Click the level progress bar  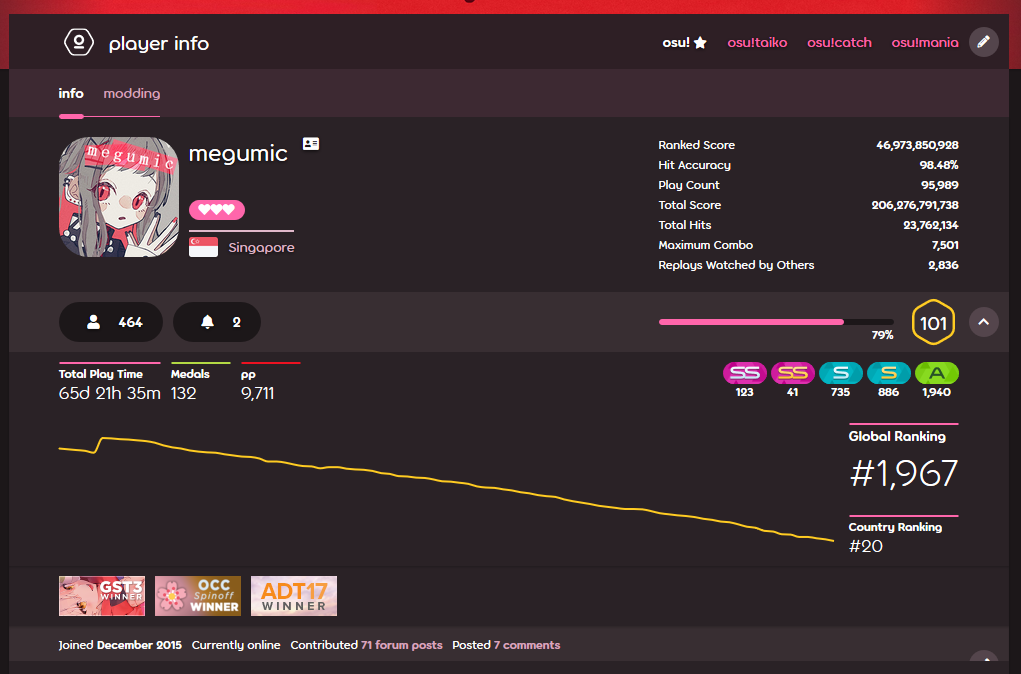776,322
